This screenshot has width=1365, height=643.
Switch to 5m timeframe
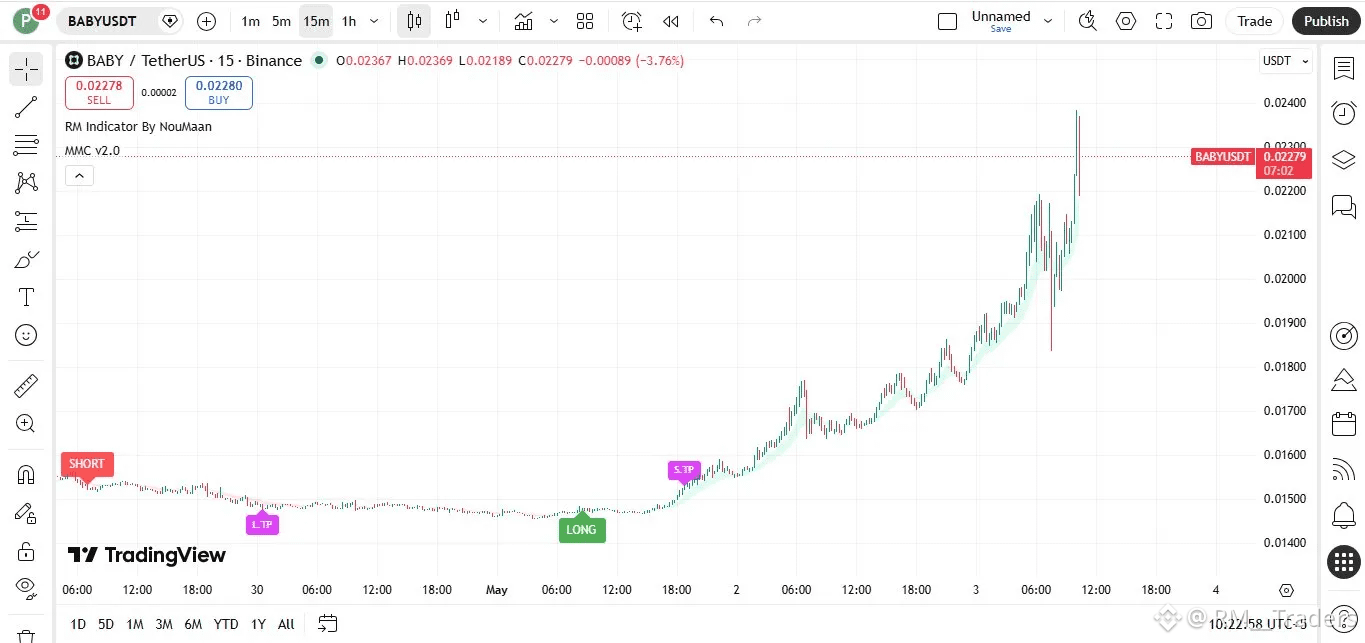point(282,21)
